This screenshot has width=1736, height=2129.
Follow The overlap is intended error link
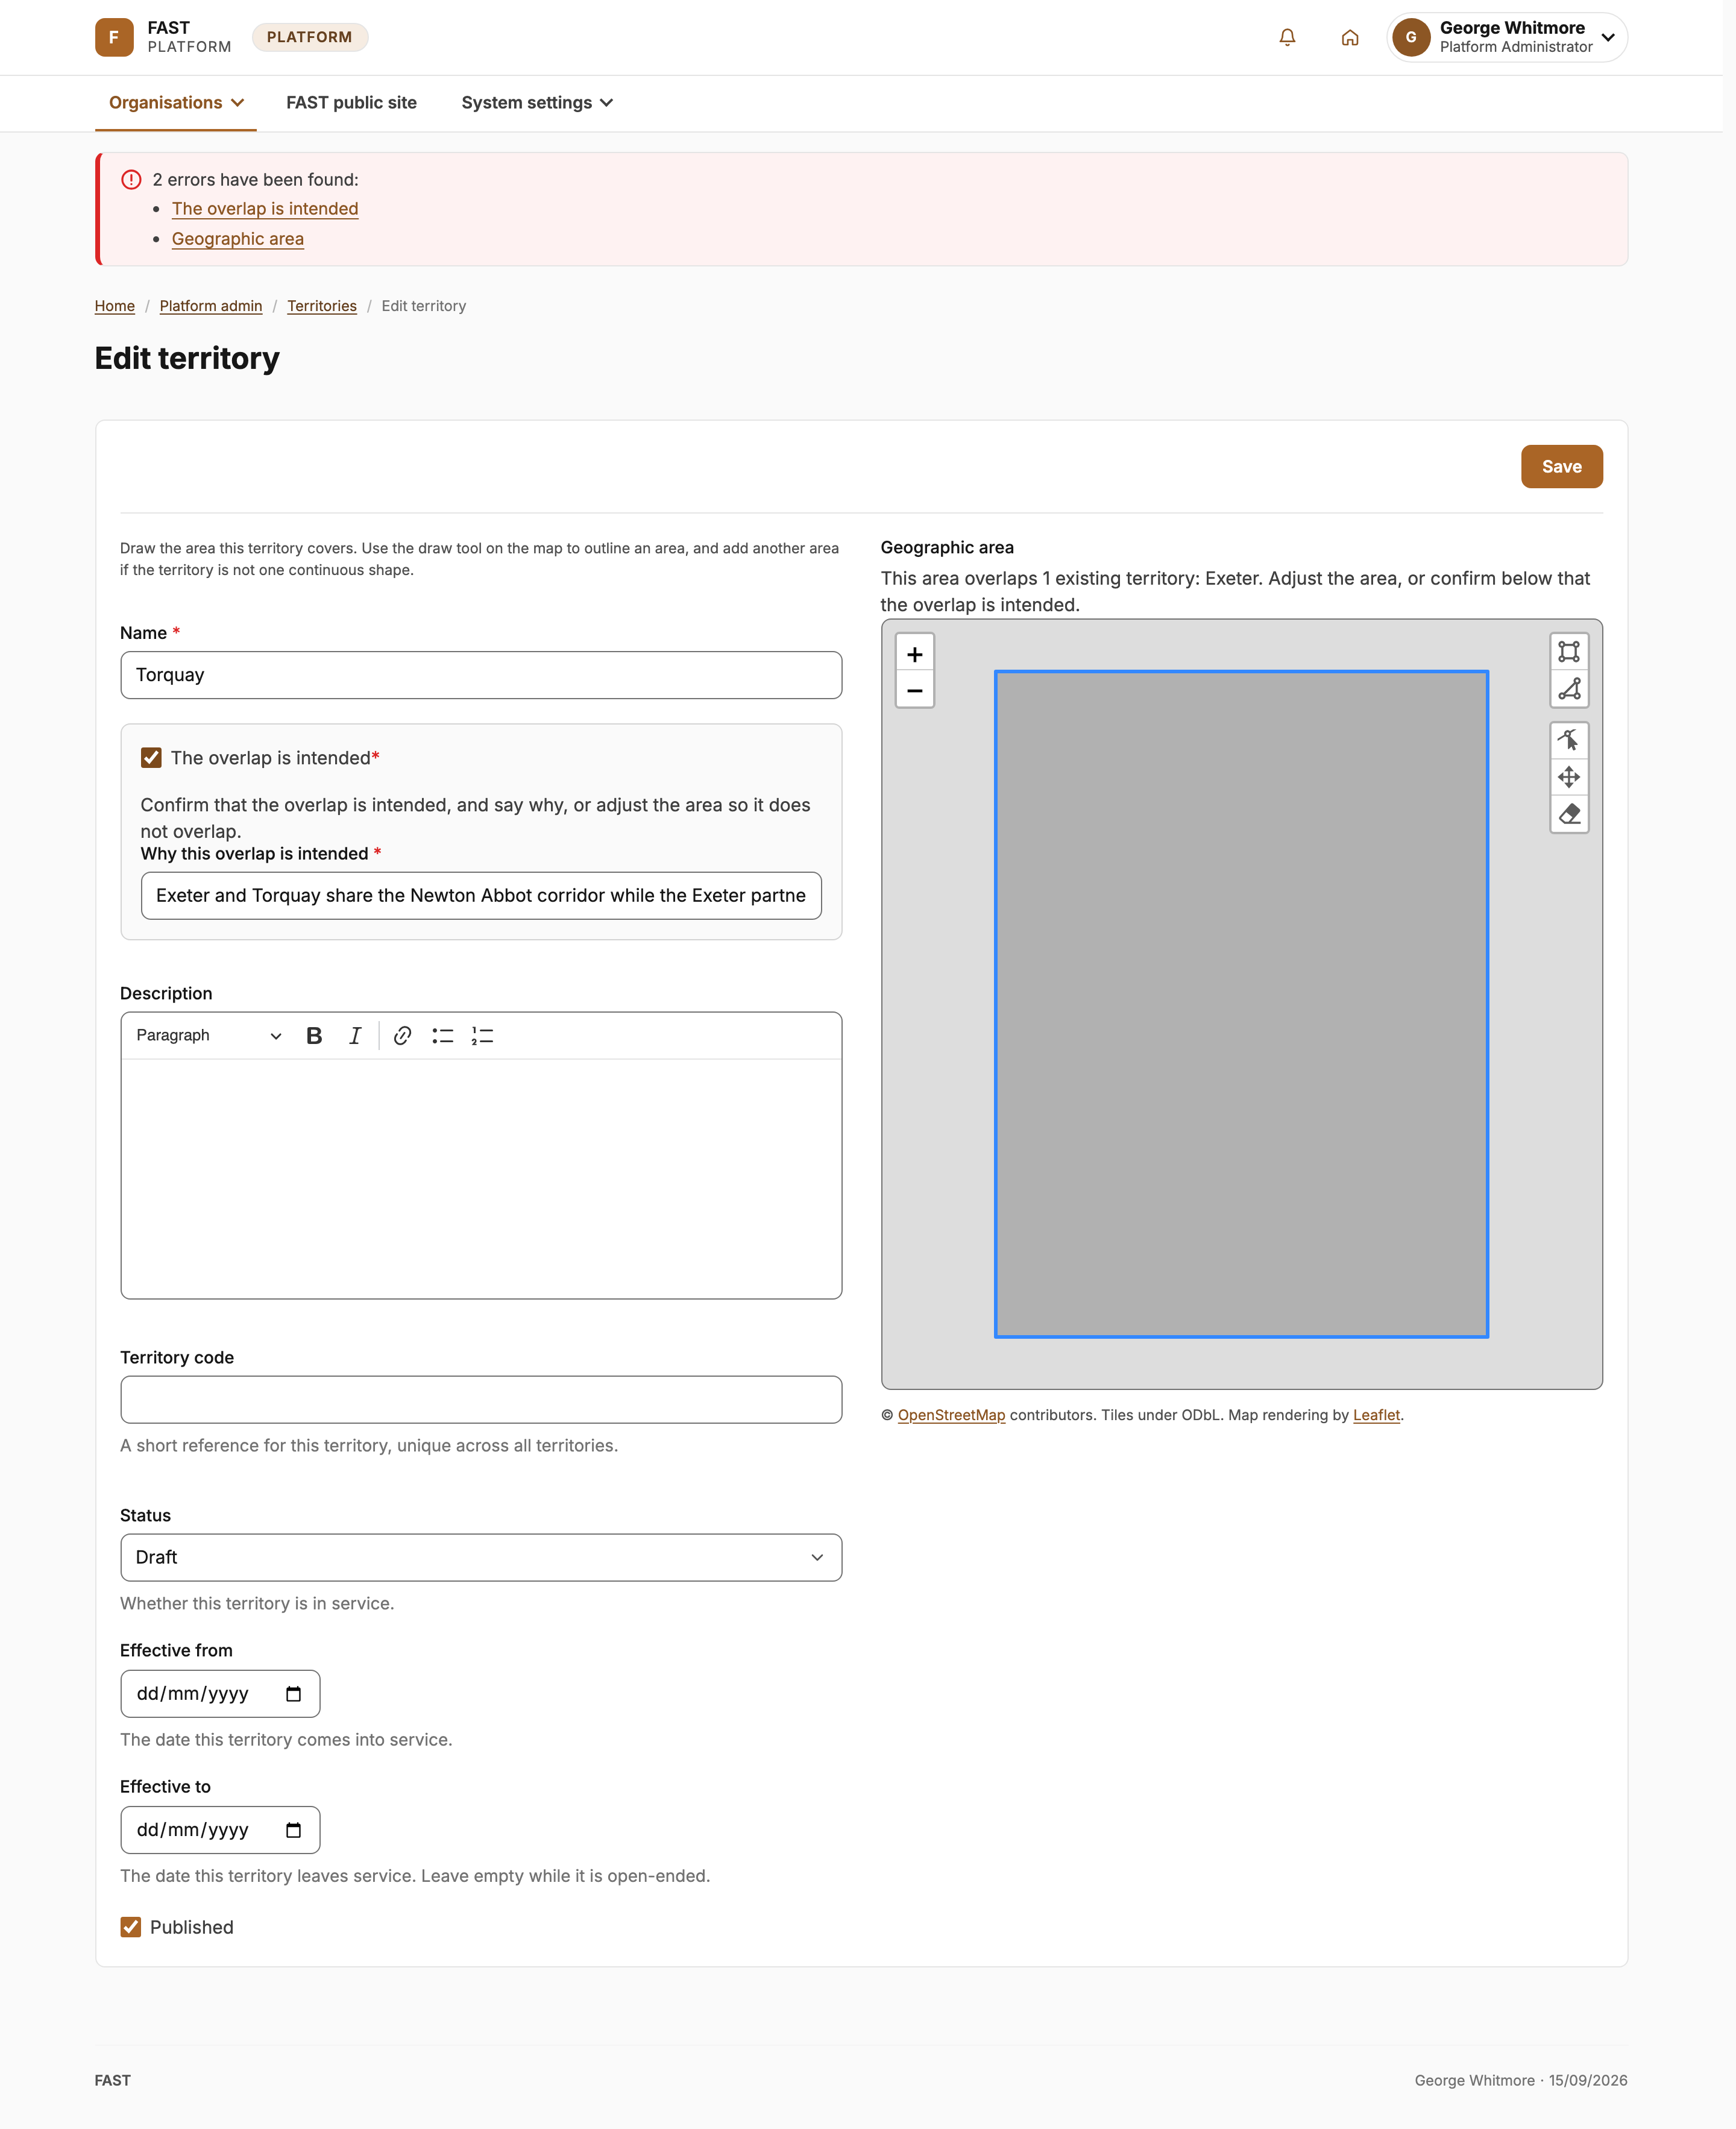coord(265,208)
